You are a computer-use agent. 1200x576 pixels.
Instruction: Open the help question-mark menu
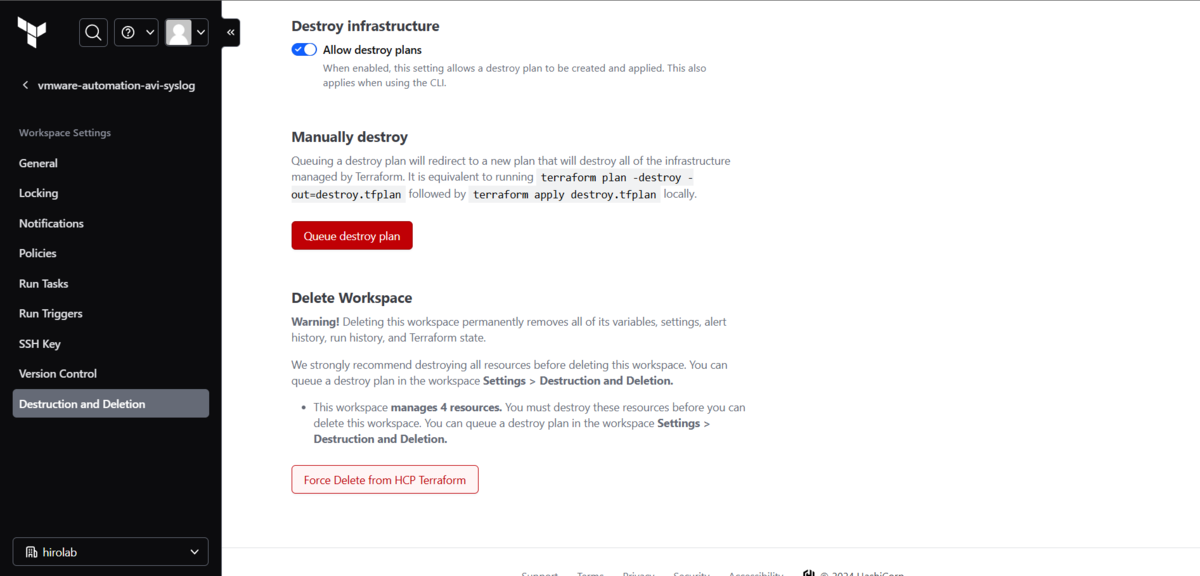(x=137, y=33)
